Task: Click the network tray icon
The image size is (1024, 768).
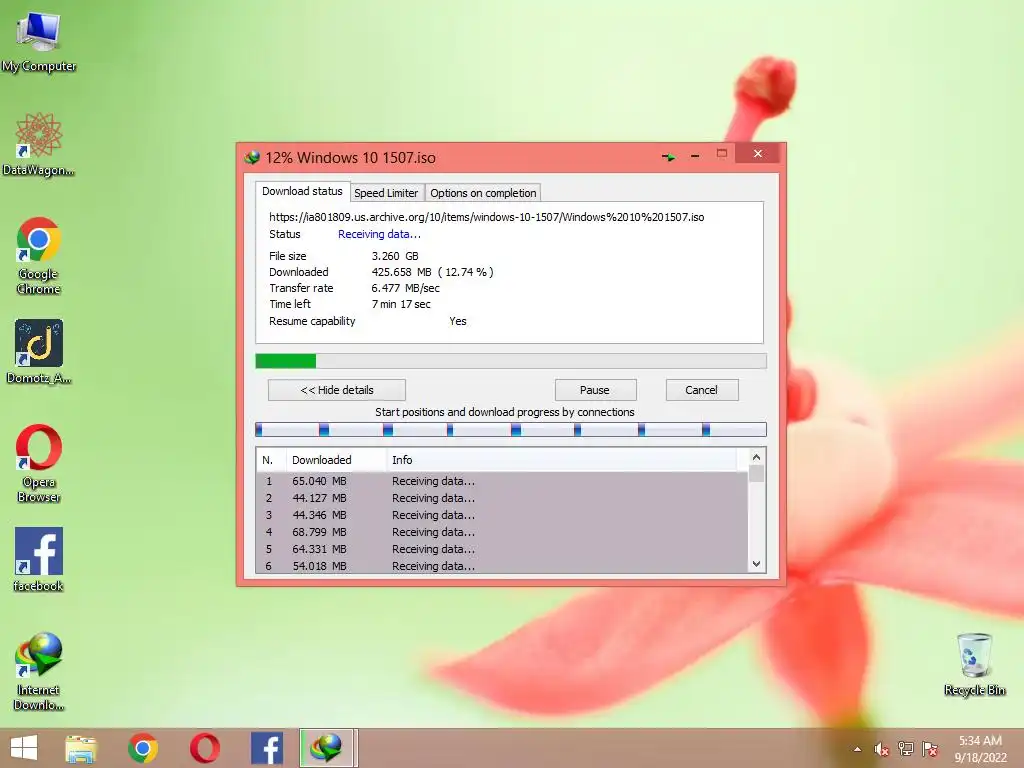Action: [906, 749]
